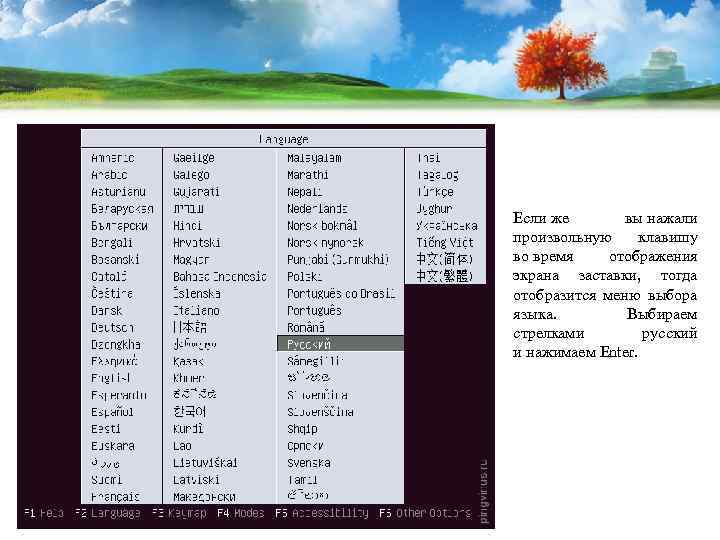720x540 pixels.
Task: Open the F5 Accessibility menu
Action: click(322, 512)
